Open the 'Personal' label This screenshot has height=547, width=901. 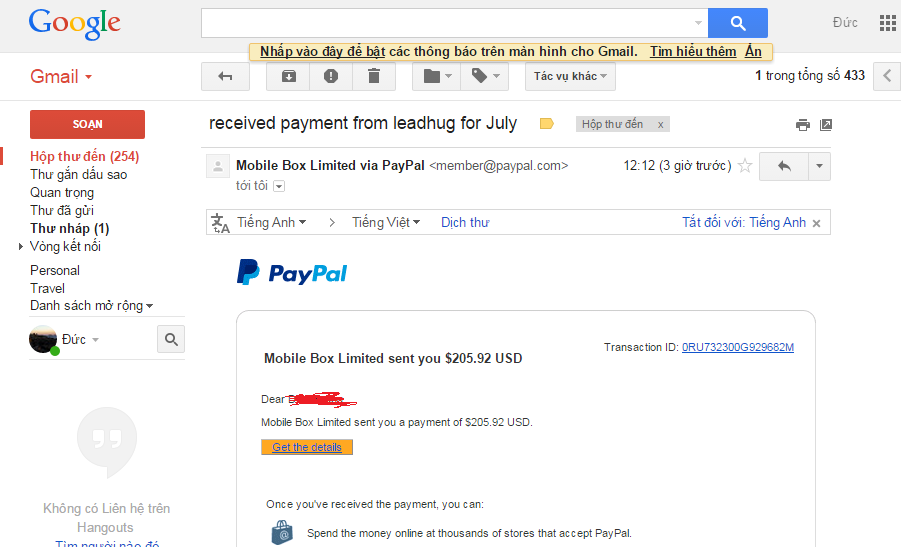click(55, 271)
